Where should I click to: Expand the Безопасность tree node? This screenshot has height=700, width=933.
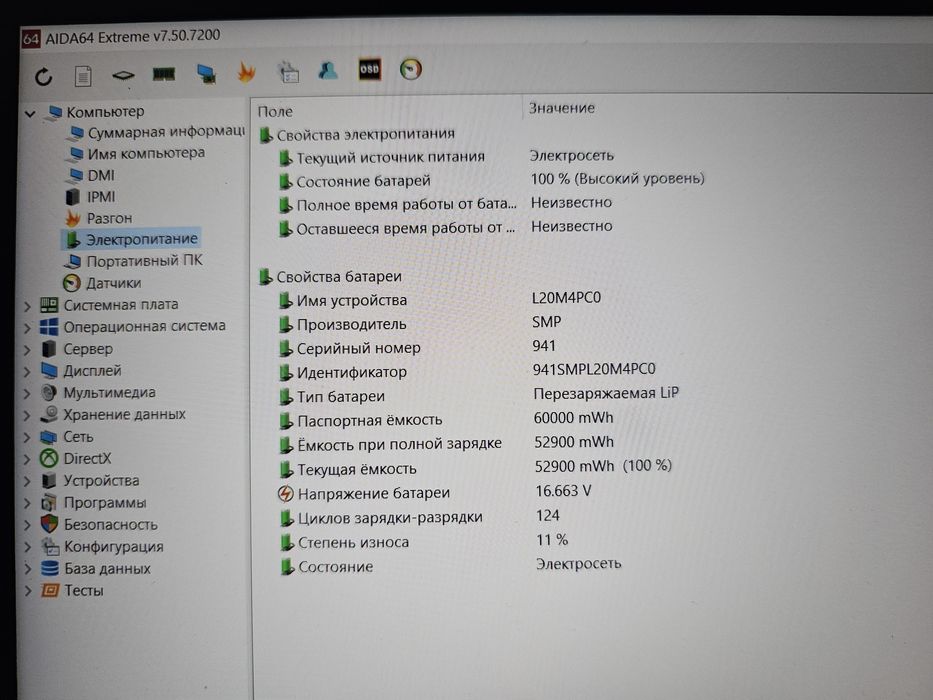click(27, 525)
